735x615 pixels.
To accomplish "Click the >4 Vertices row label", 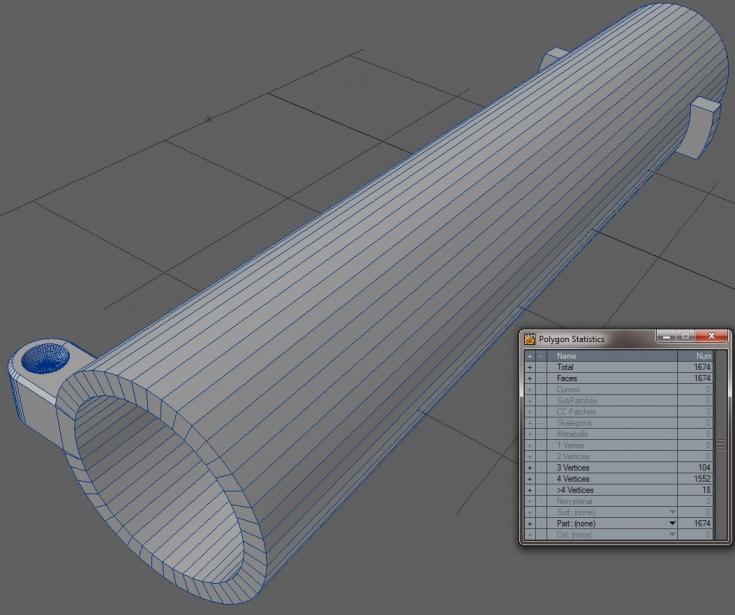I will [574, 490].
